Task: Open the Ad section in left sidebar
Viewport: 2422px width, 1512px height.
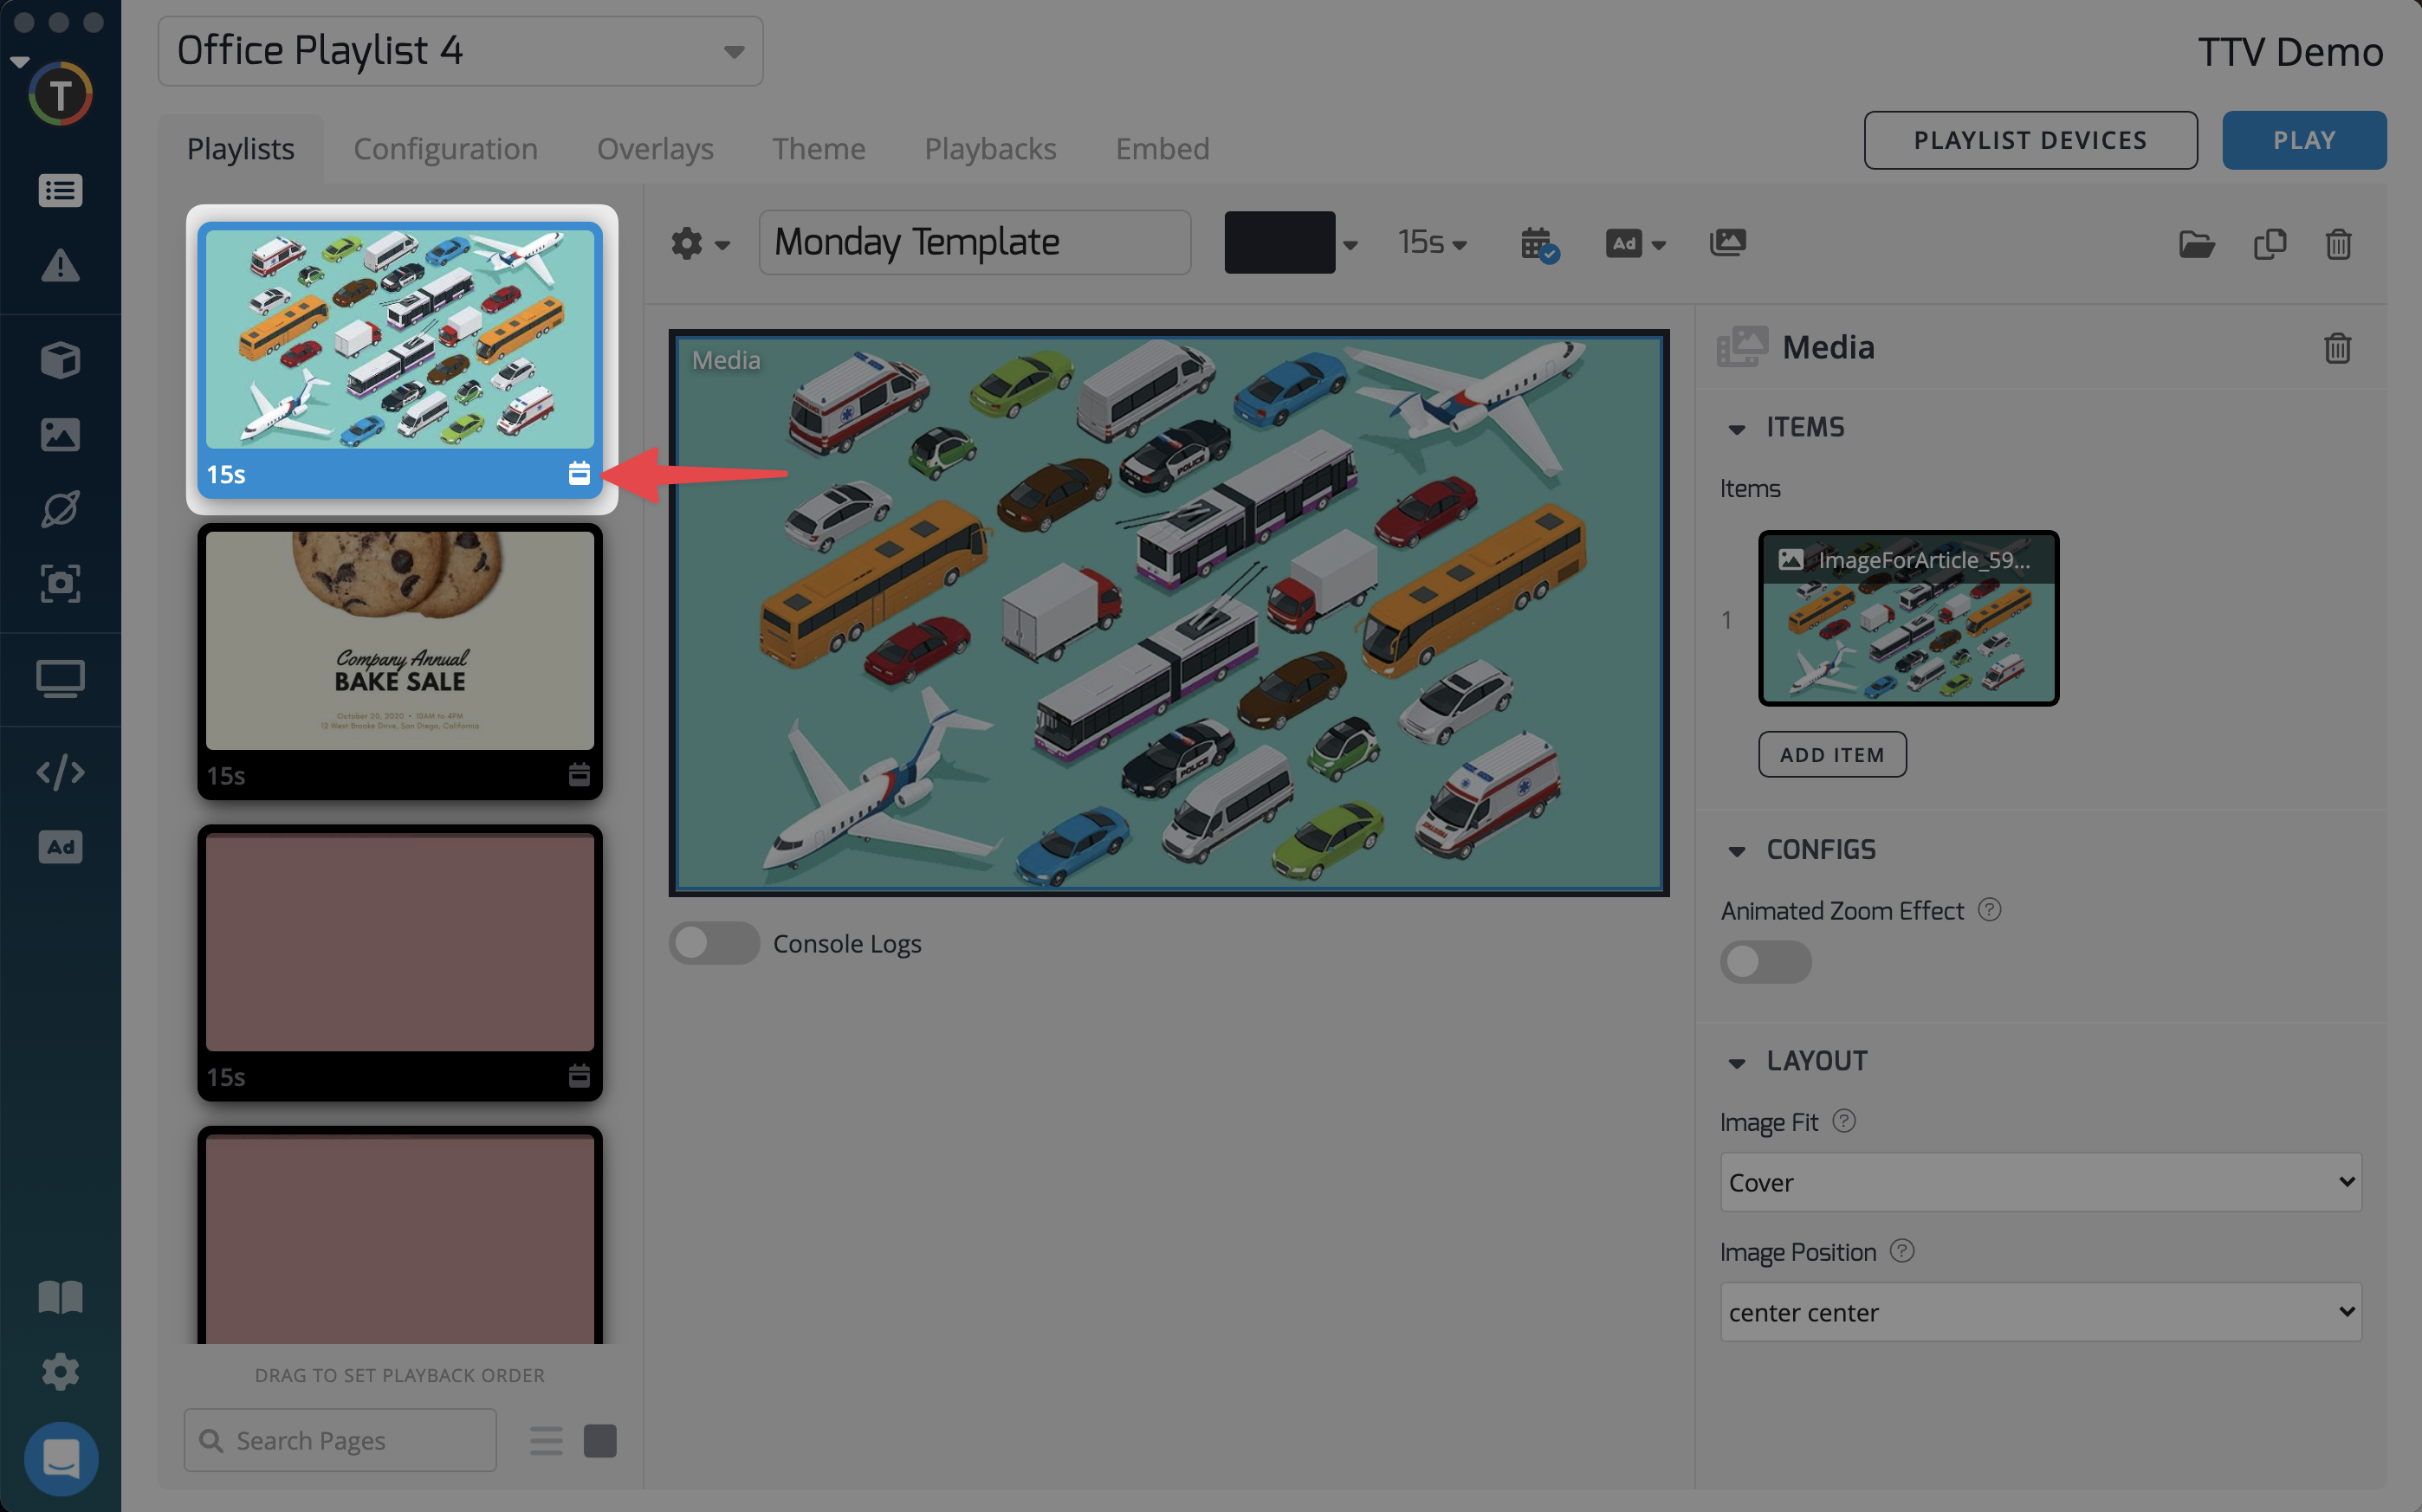Action: click(60, 847)
